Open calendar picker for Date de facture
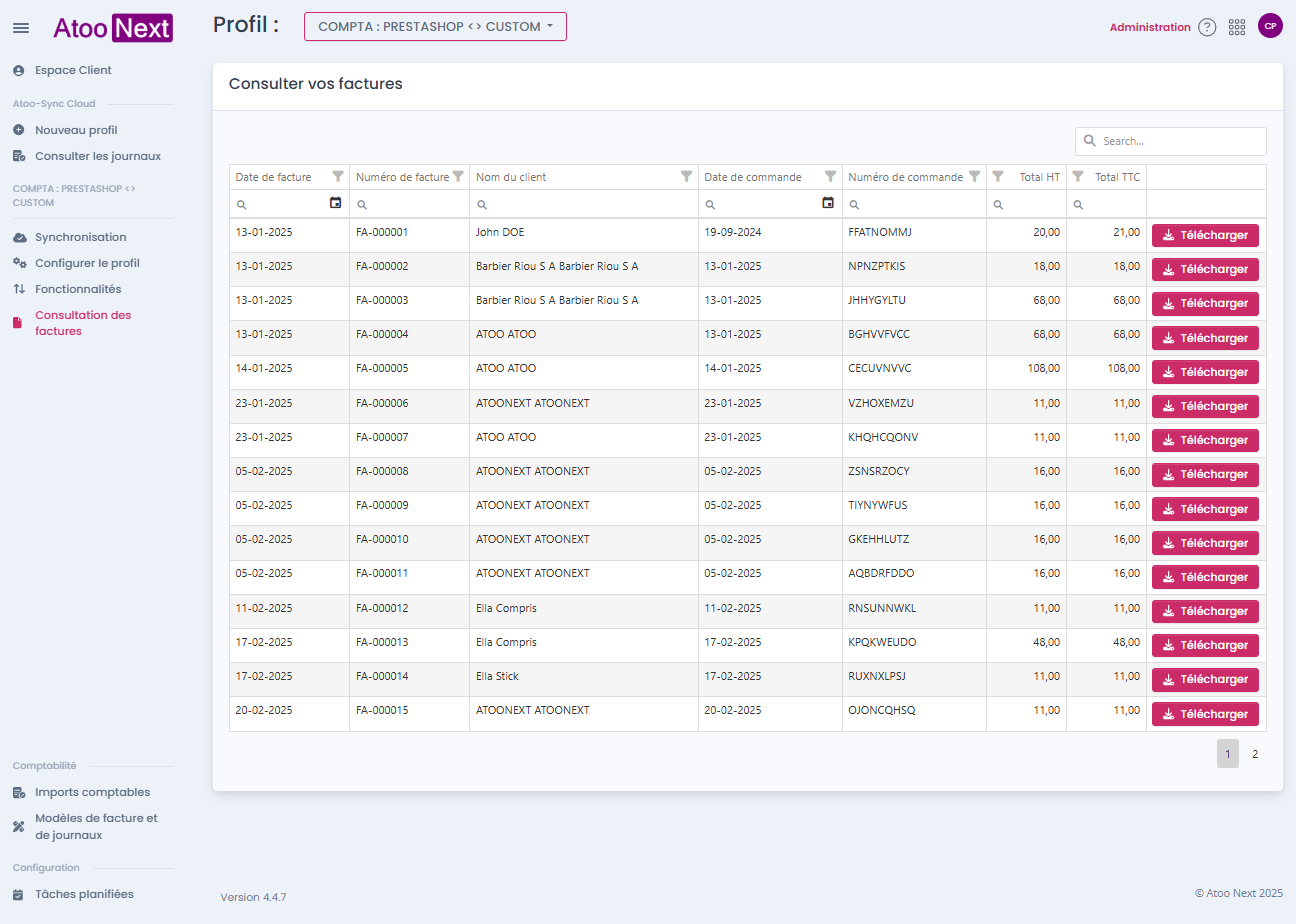 (x=335, y=203)
